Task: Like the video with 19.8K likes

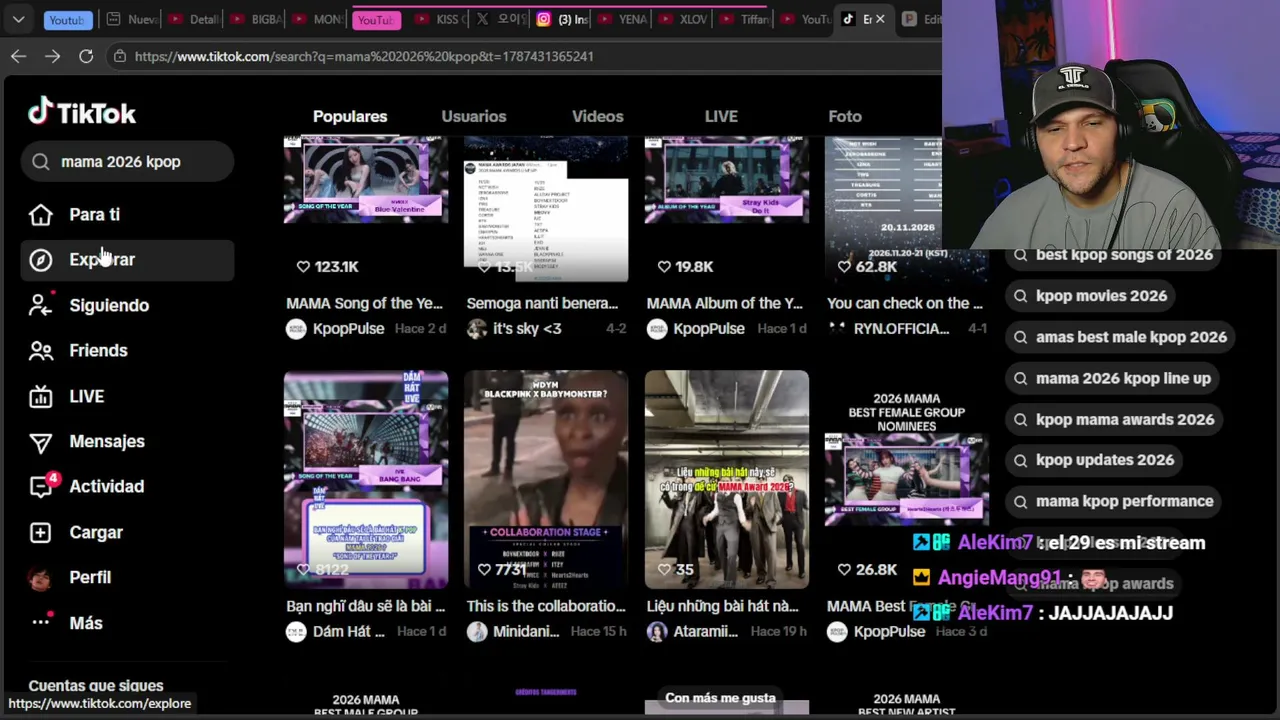Action: (664, 266)
